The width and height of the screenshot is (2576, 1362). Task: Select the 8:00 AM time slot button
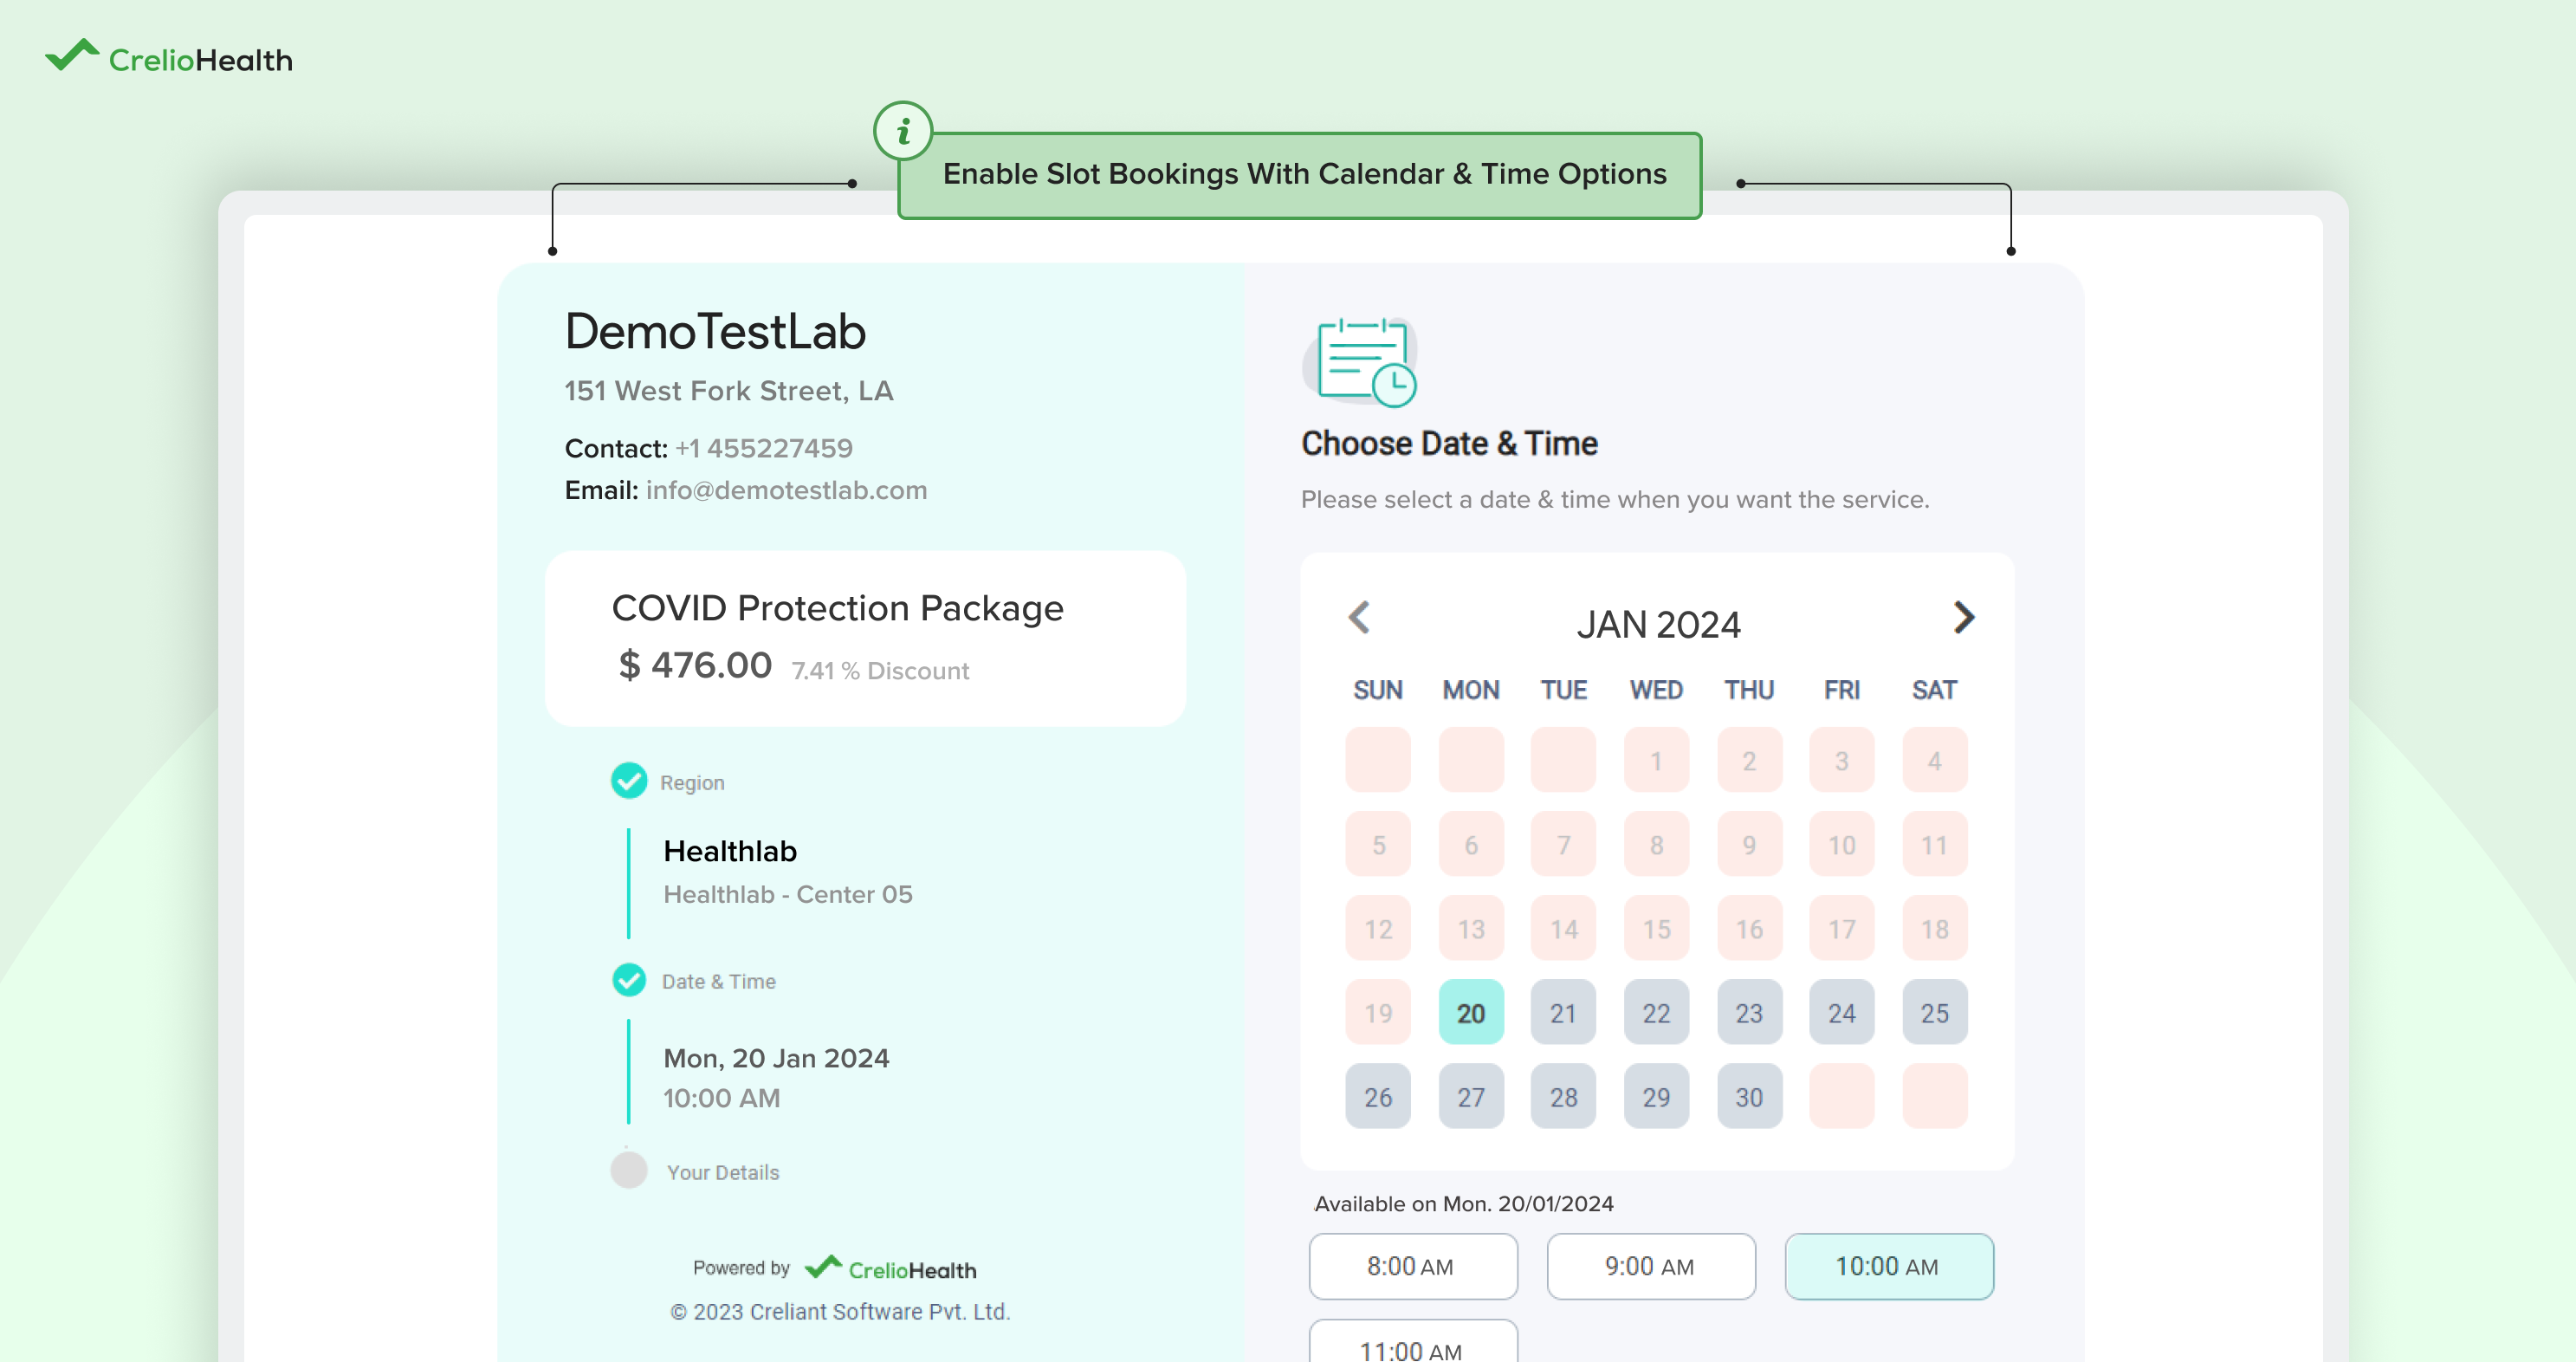pyautogui.click(x=1412, y=1266)
